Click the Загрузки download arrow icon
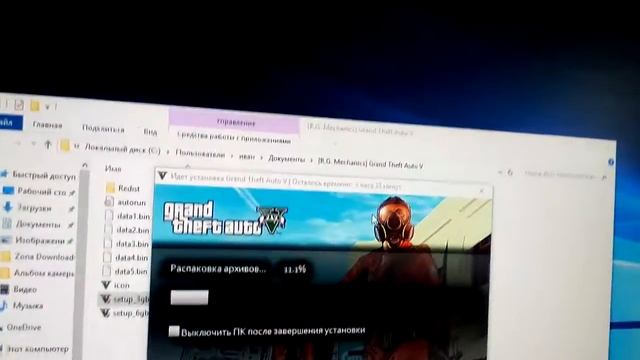 [x=7, y=208]
